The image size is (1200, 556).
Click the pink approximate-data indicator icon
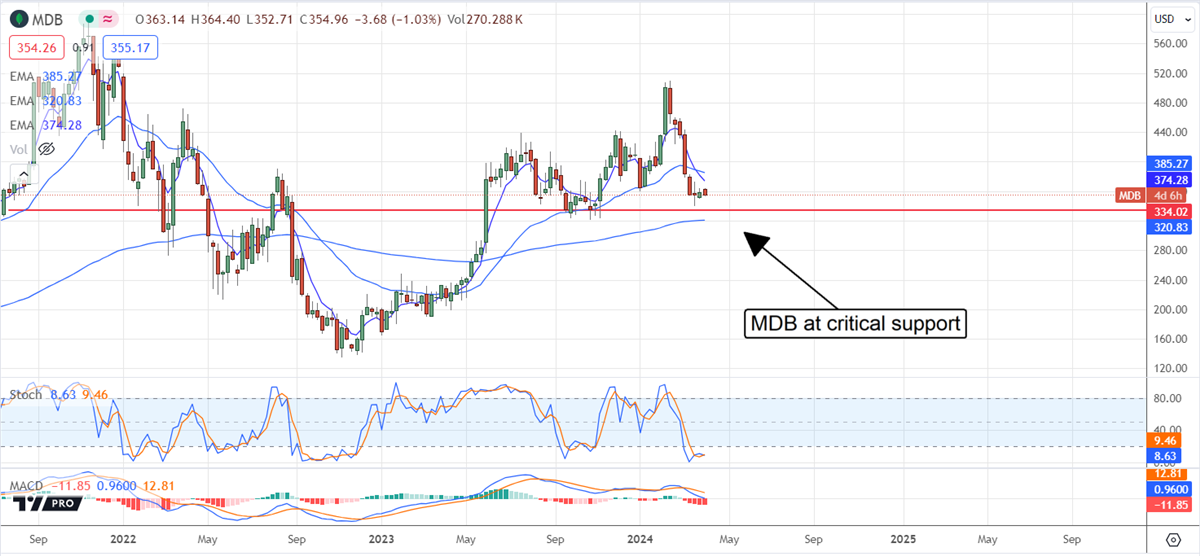click(x=108, y=19)
